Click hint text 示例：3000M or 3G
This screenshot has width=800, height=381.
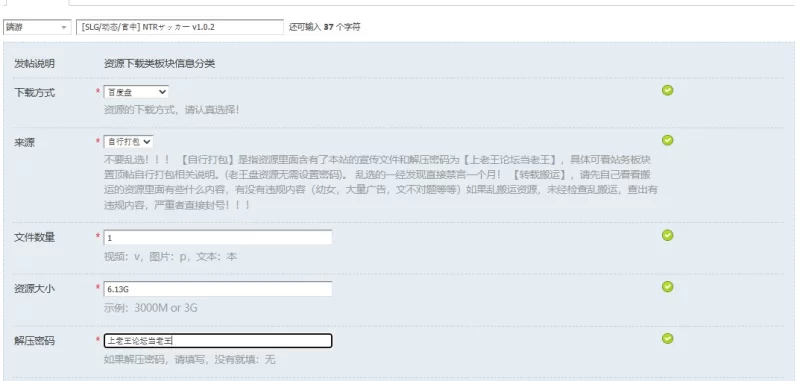[x=151, y=308]
